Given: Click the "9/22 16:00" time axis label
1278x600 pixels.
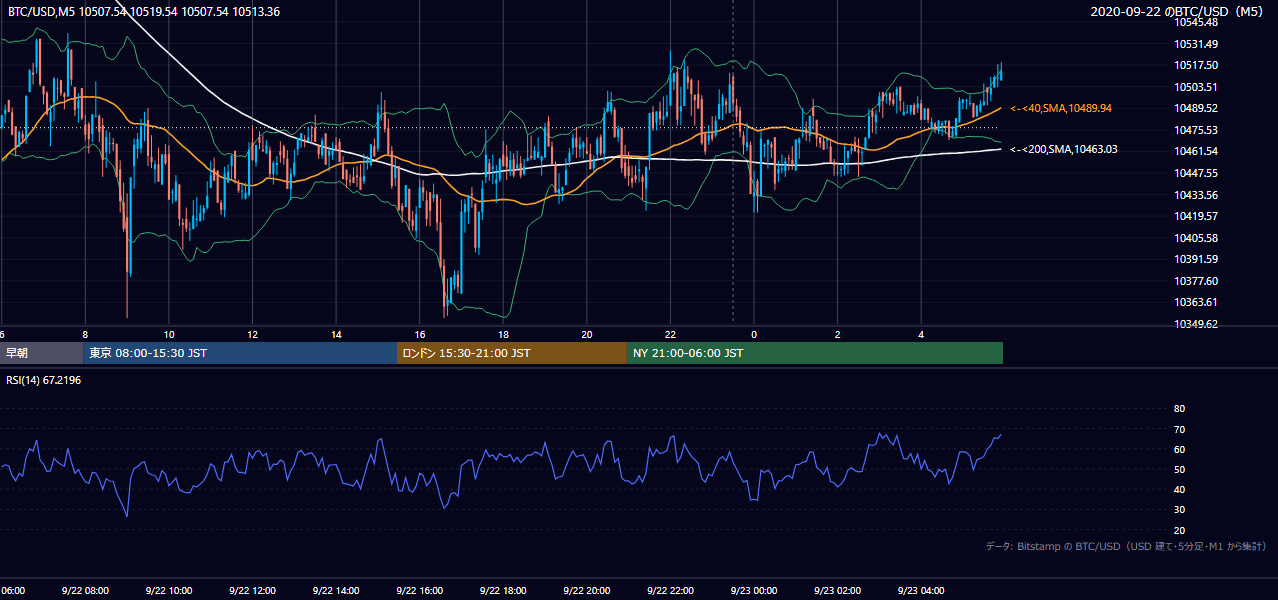Looking at the screenshot, I should (419, 591).
